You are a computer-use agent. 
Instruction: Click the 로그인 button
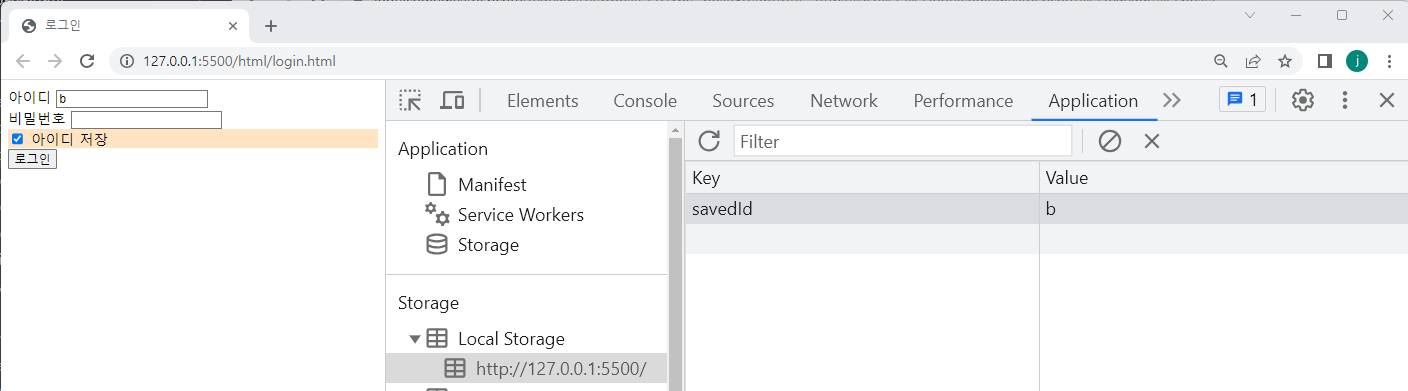point(33,159)
